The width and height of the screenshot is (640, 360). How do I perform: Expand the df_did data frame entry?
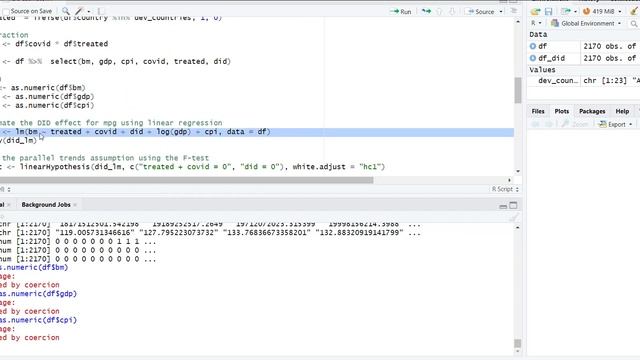pyautogui.click(x=533, y=58)
